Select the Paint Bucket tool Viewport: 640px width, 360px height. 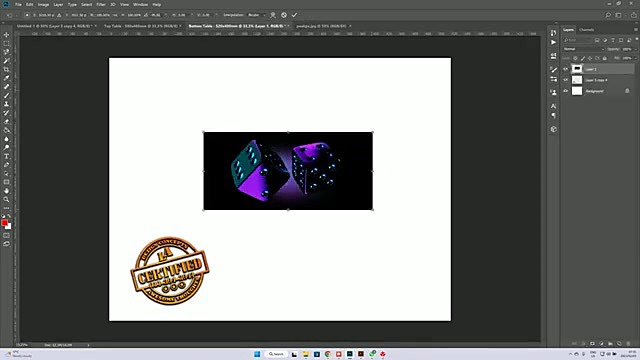pyautogui.click(x=6, y=130)
